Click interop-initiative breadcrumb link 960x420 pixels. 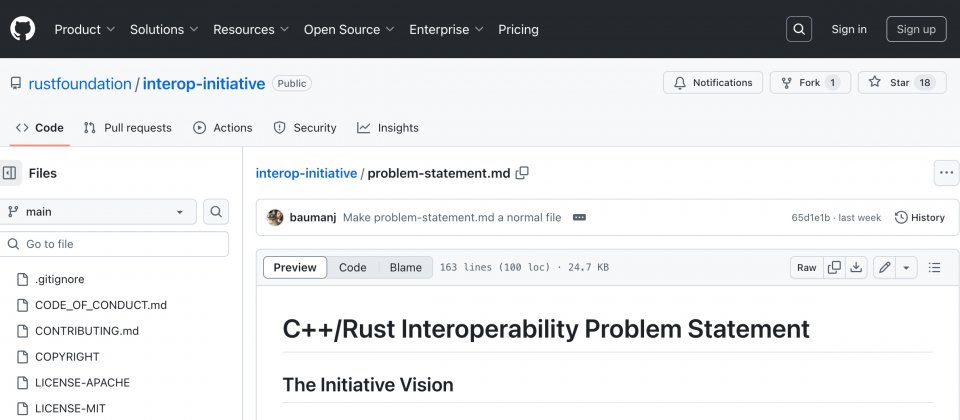306,173
